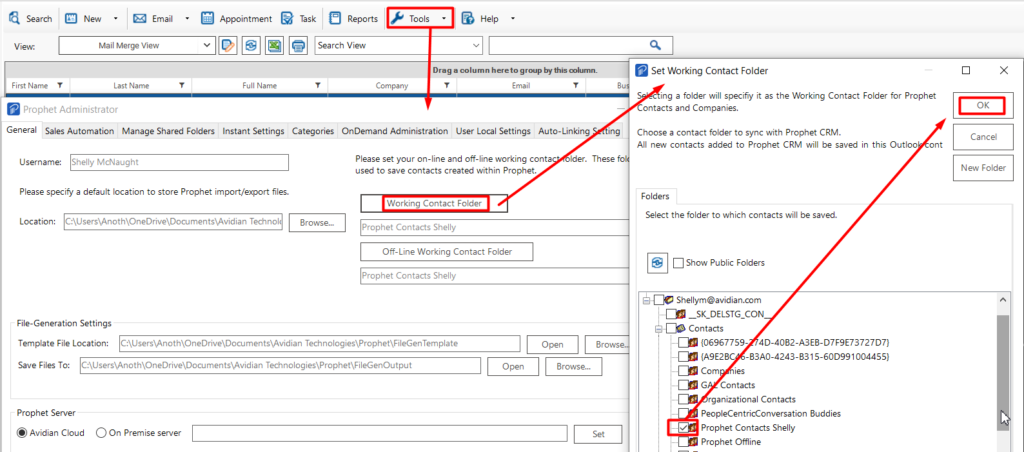Click the Off-Line Working Contact Folder button
Viewport: 1024px width, 452px height.
447,251
